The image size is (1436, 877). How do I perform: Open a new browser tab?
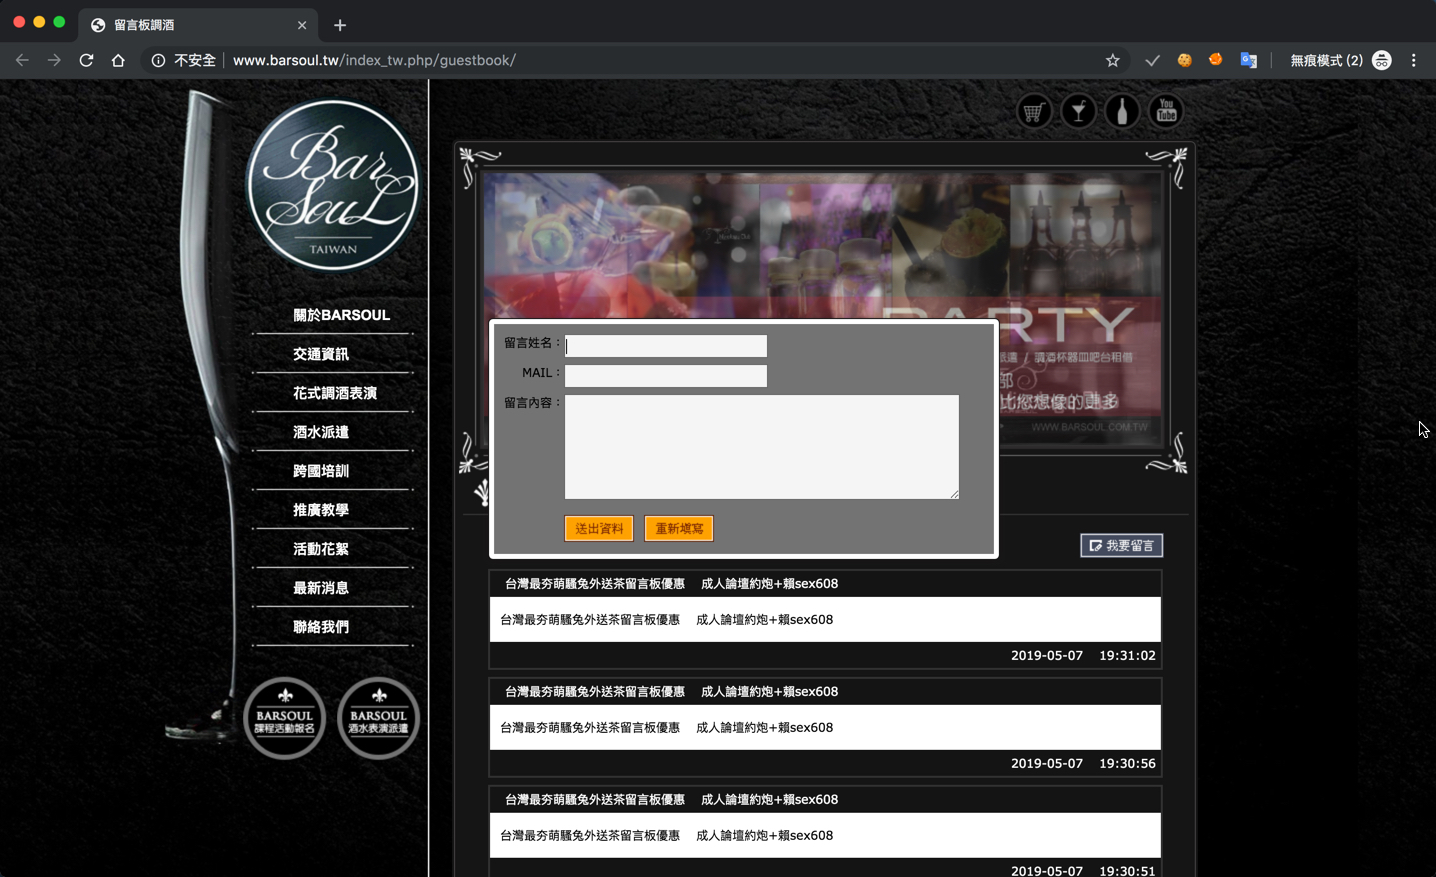click(340, 25)
